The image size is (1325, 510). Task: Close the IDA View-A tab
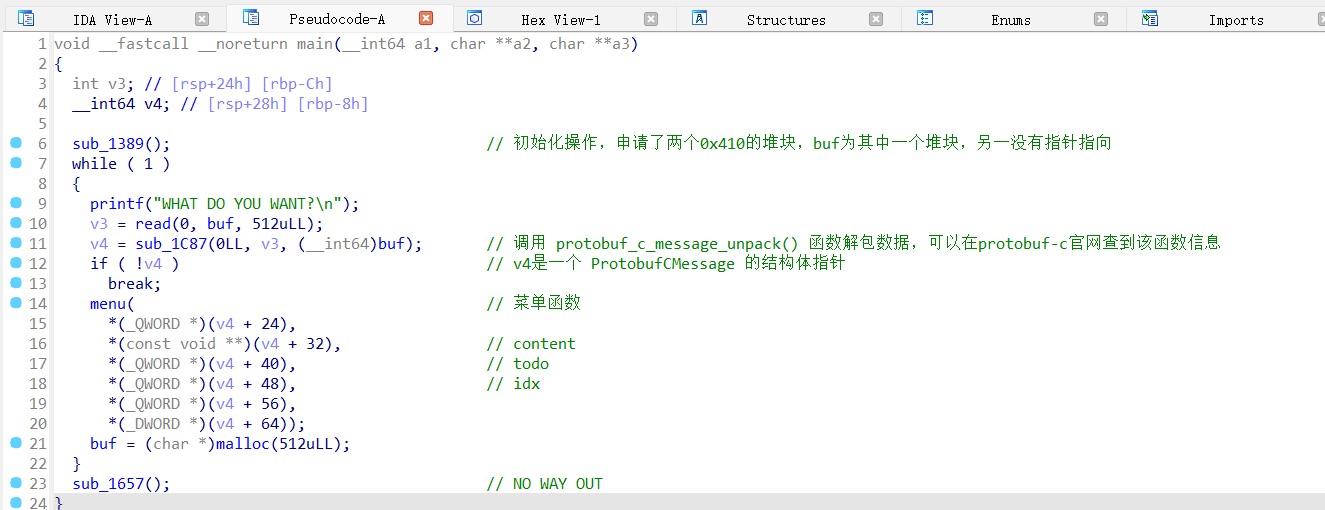[x=202, y=19]
